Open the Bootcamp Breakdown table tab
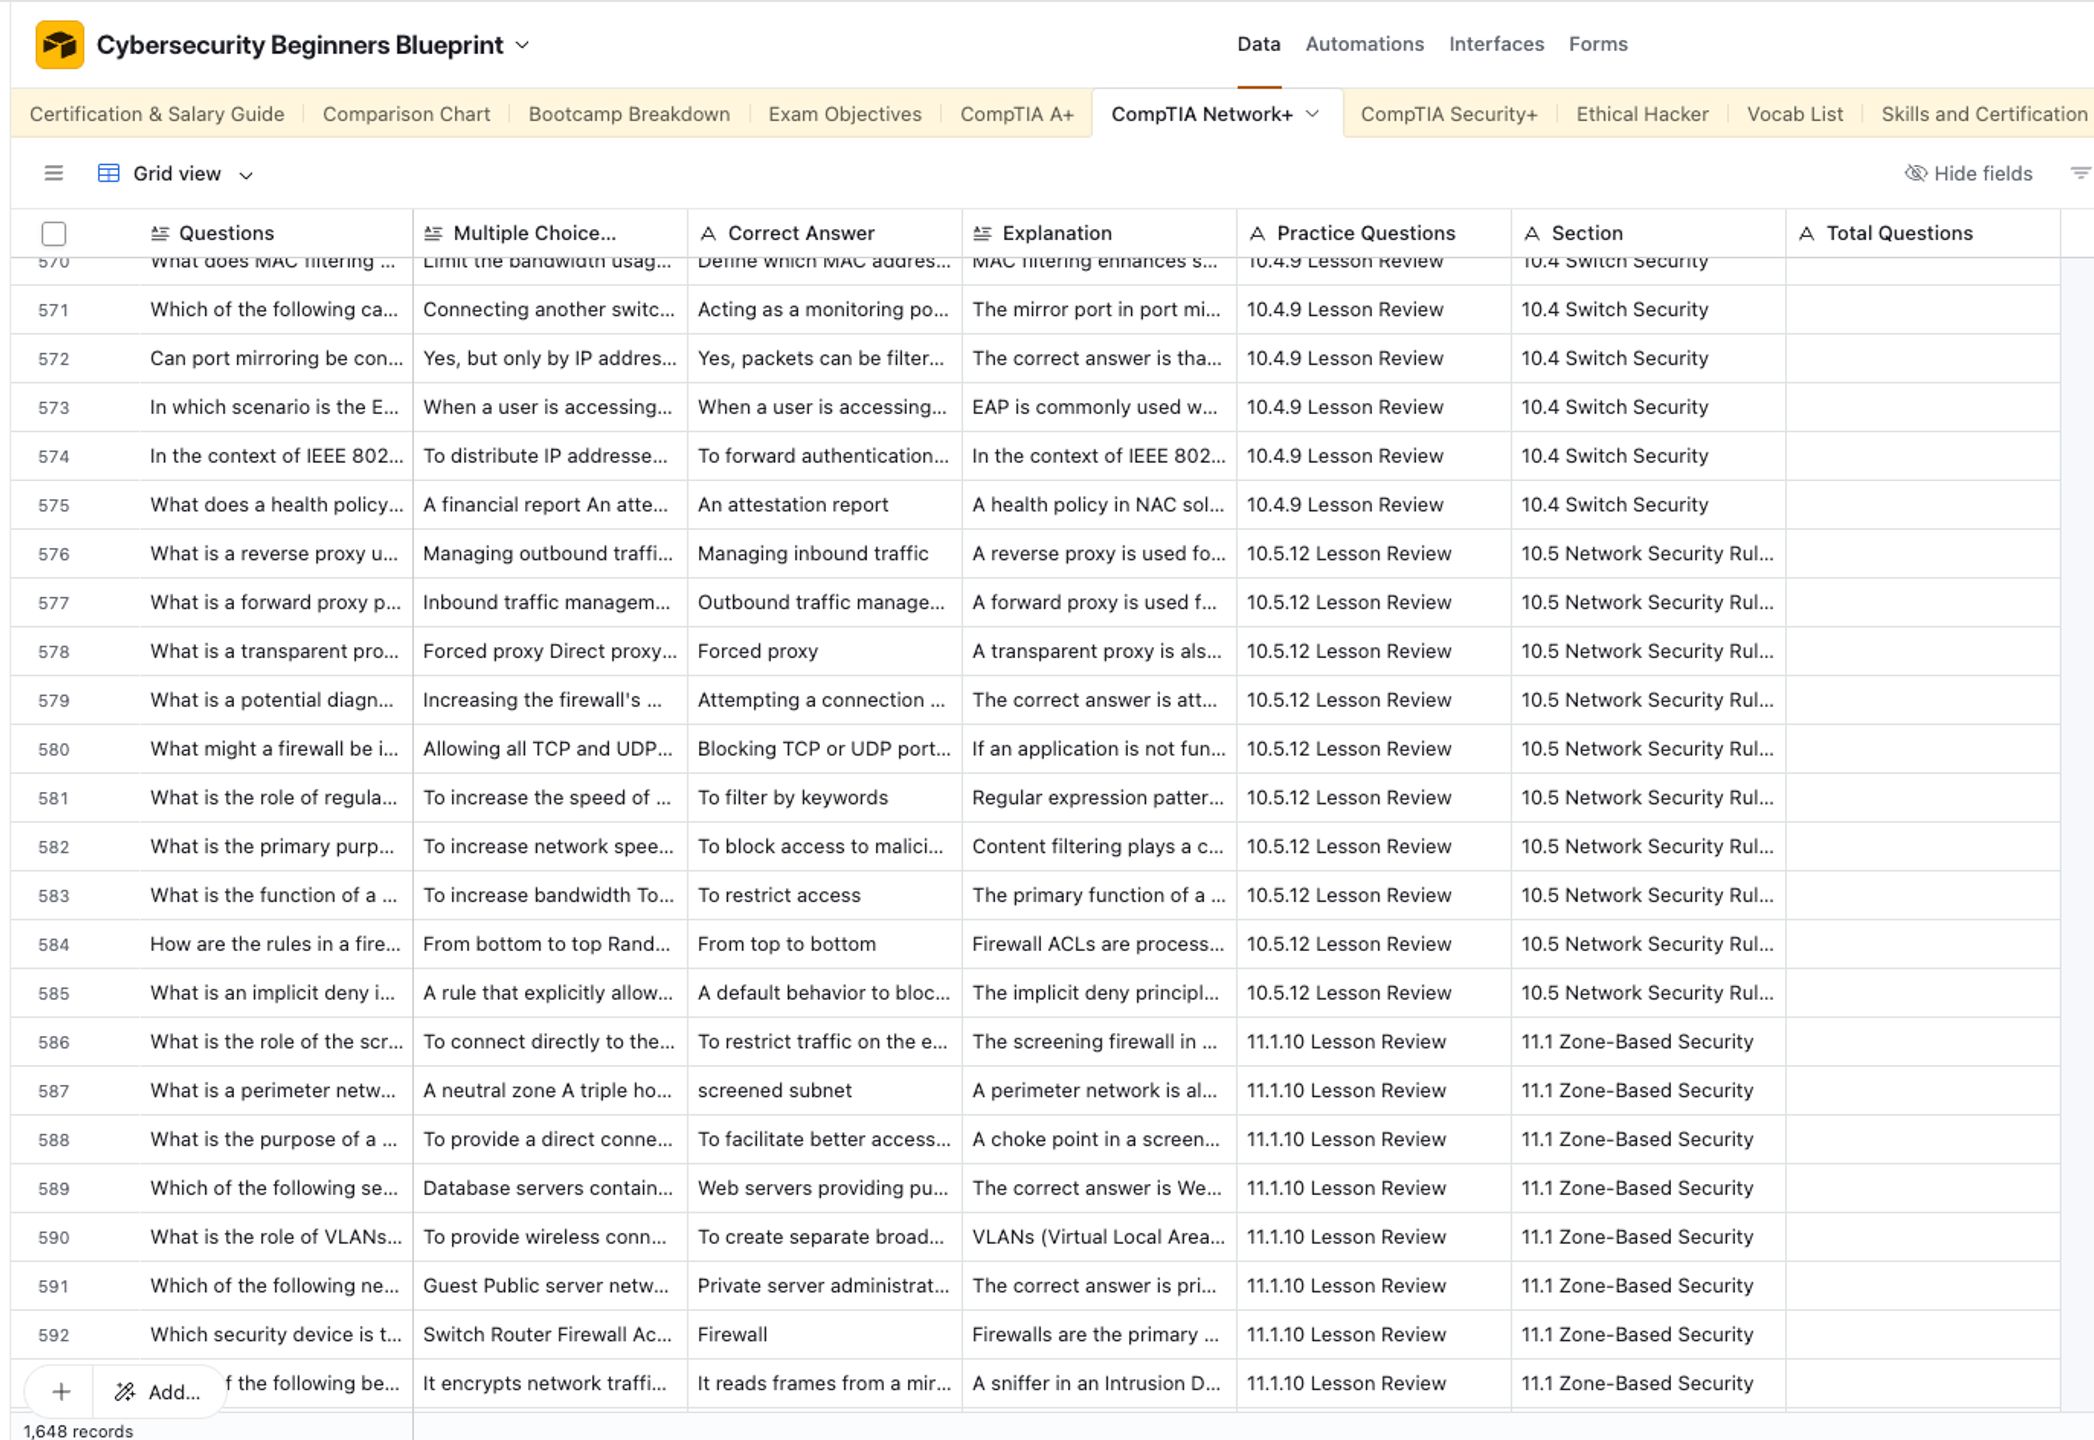2094x1440 pixels. [629, 114]
